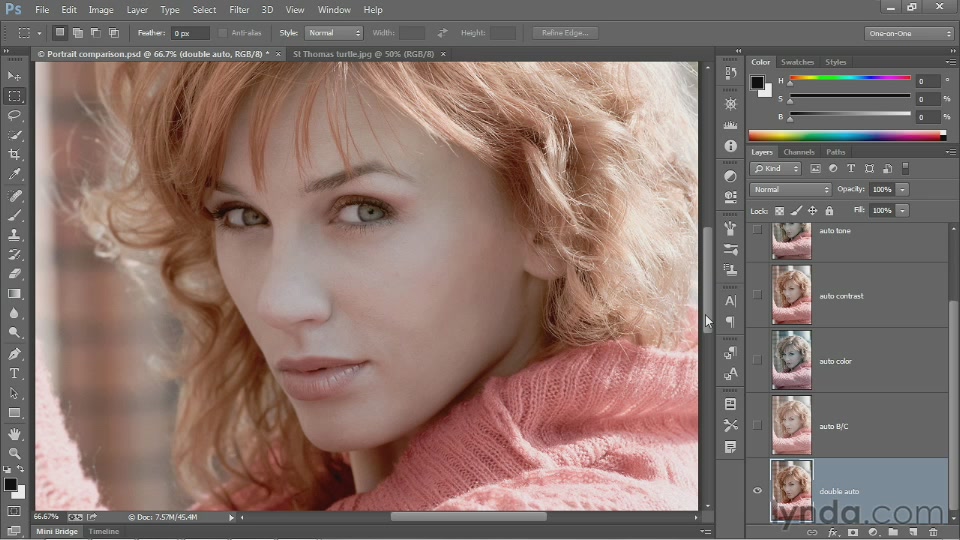Select the Lasso tool
960x540 pixels.
click(x=14, y=115)
